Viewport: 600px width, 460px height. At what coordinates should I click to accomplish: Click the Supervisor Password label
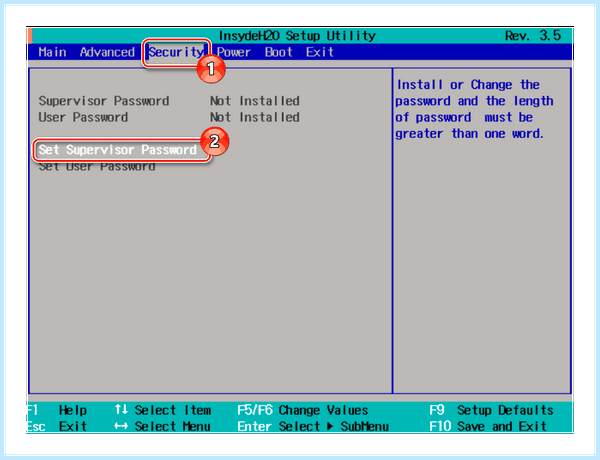point(104,101)
